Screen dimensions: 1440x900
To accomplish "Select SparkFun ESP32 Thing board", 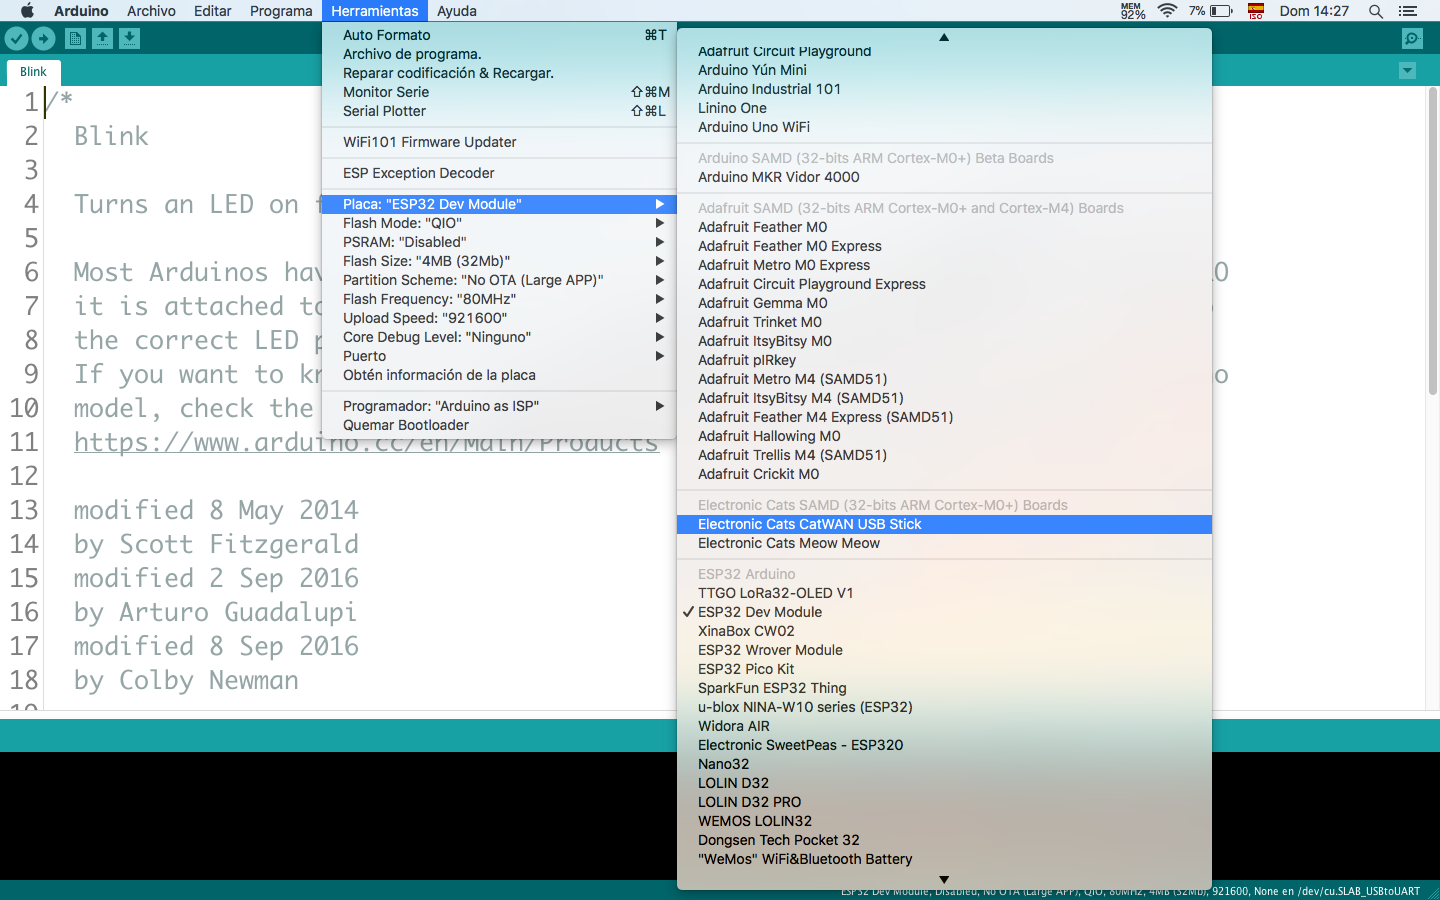I will click(x=944, y=688).
